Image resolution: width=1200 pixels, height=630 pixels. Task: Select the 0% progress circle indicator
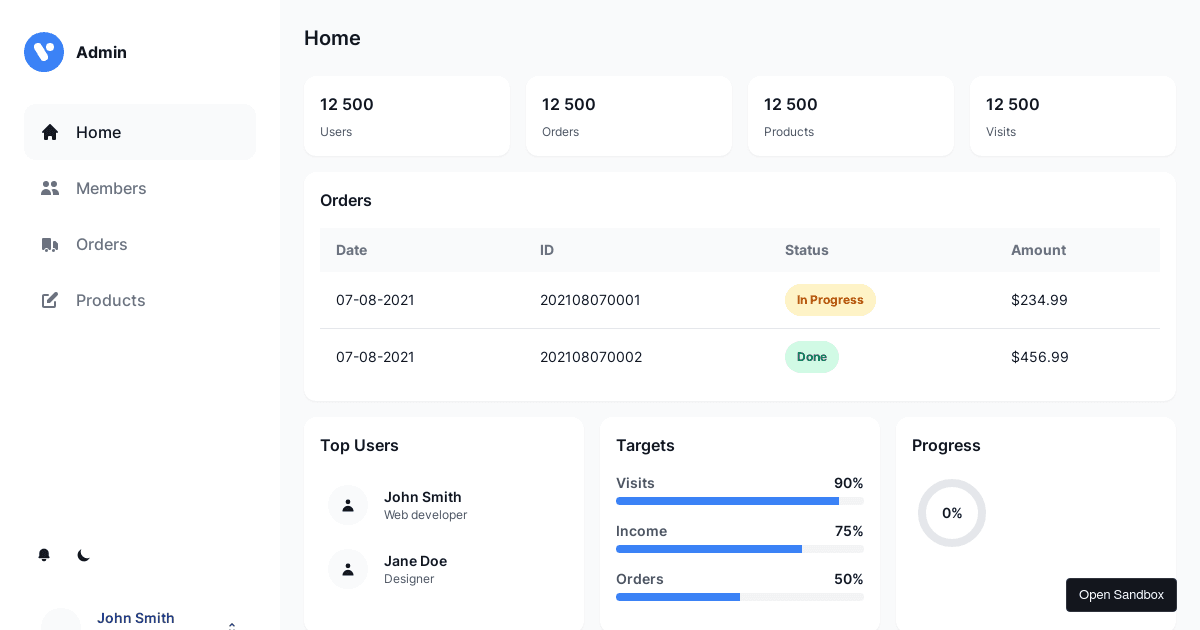tap(952, 513)
